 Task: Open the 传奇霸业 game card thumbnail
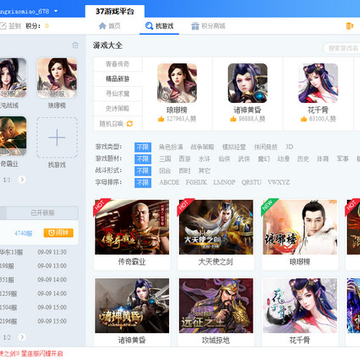coord(132,227)
